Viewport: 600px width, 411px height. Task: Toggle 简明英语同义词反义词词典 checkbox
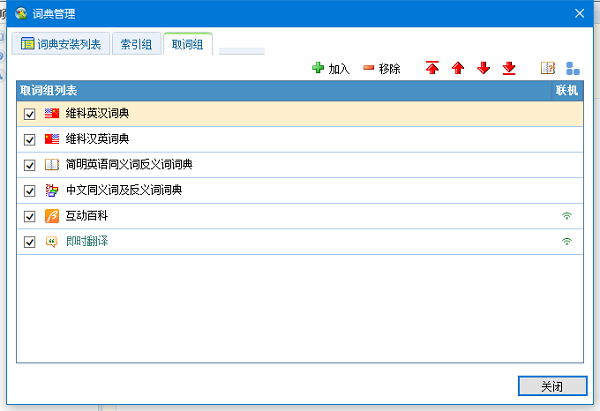[x=29, y=165]
